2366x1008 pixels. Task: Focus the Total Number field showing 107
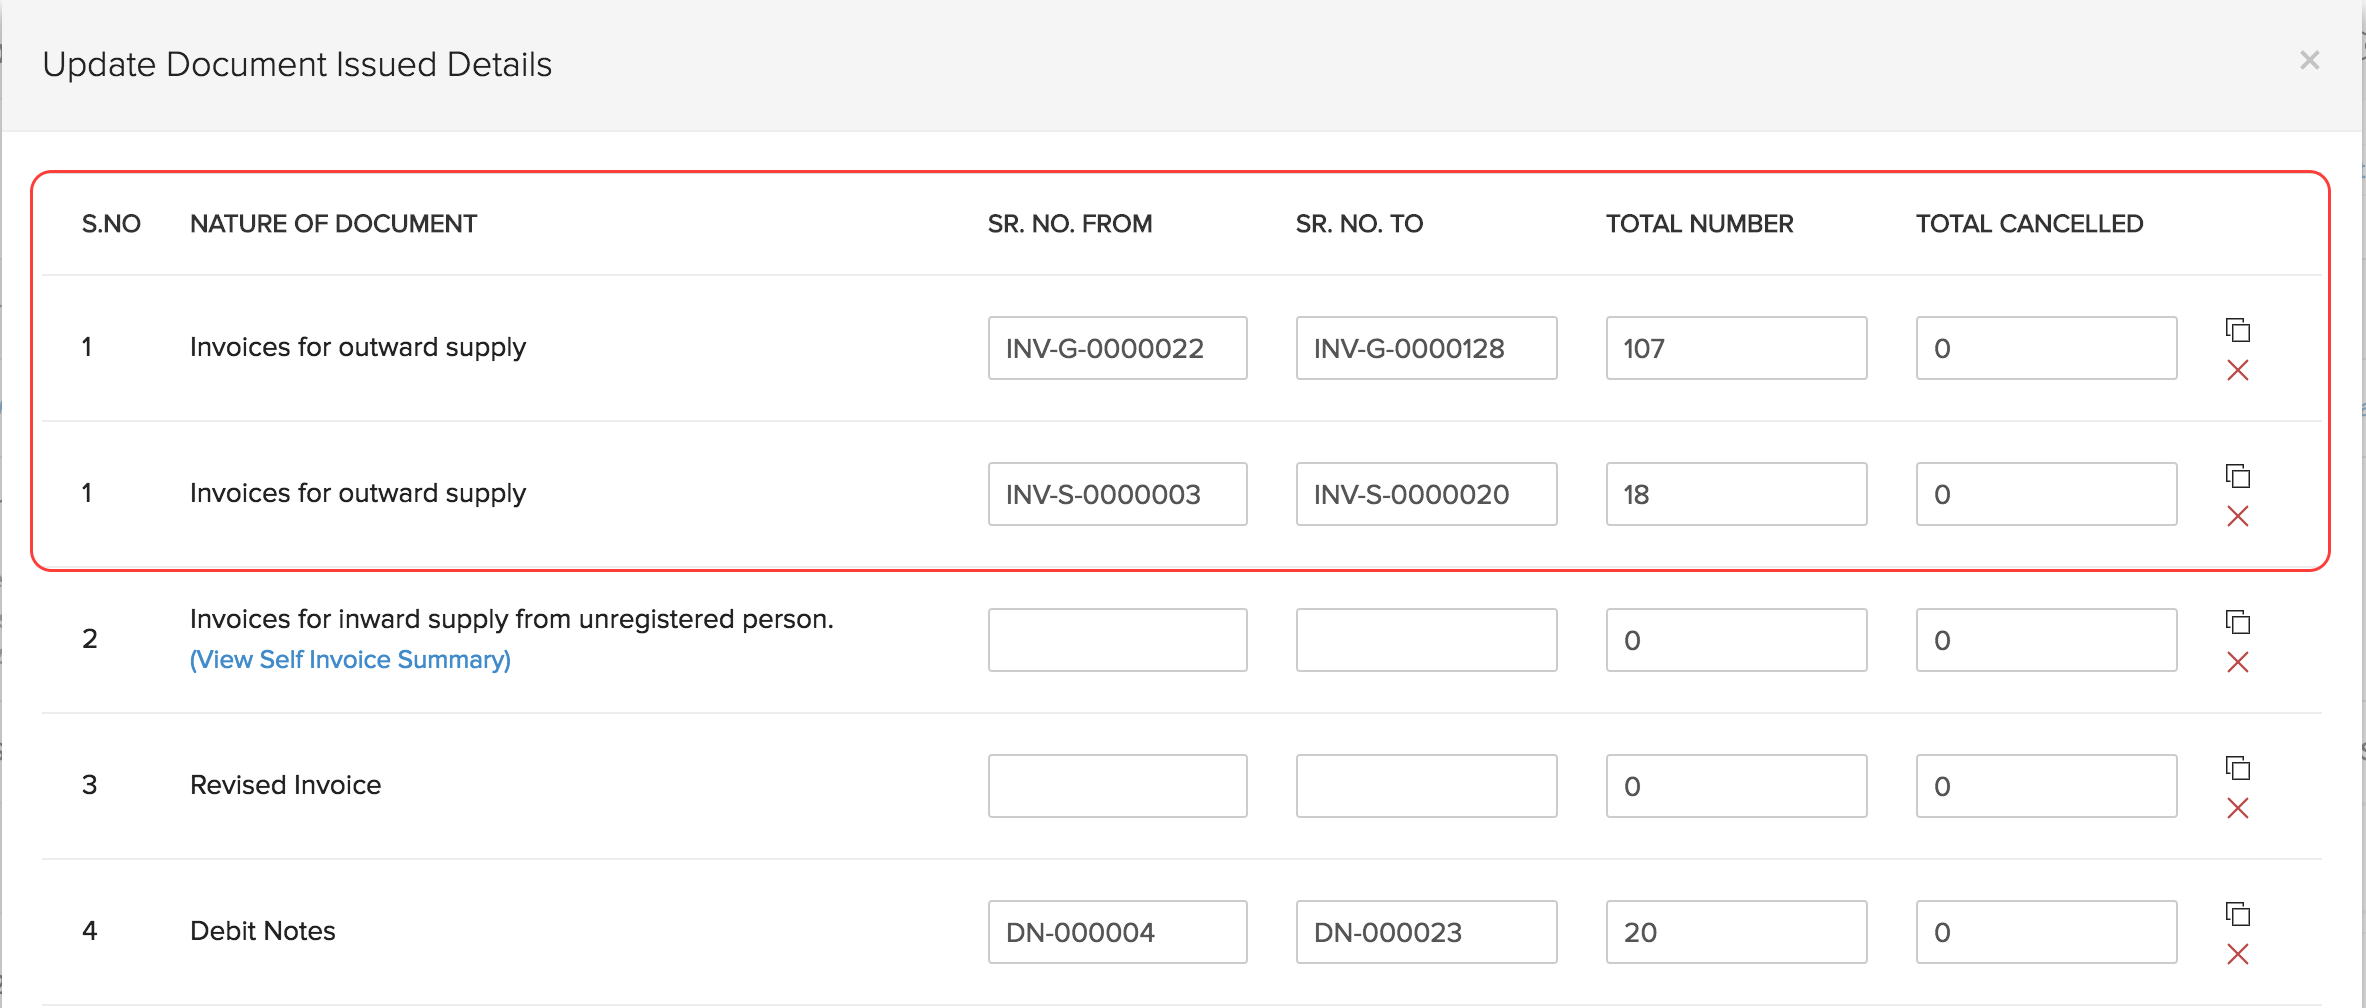(x=1735, y=348)
